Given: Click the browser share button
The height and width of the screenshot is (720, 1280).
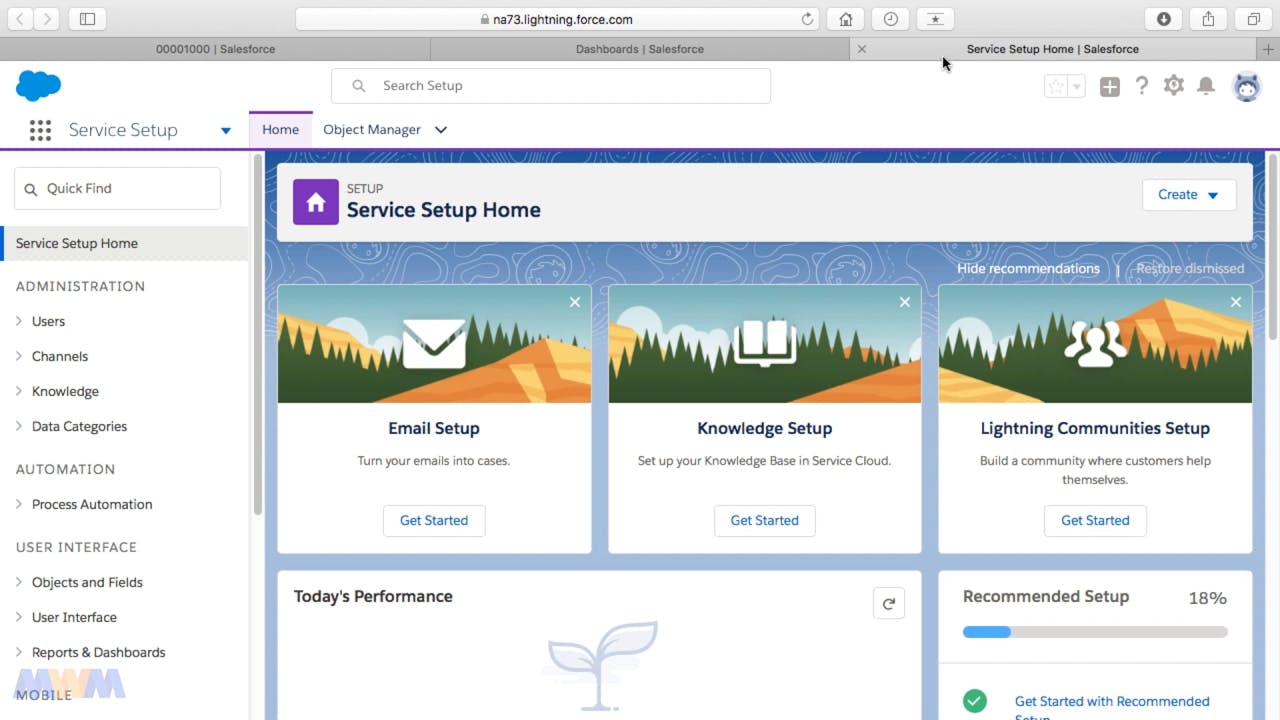Looking at the screenshot, I should pyautogui.click(x=1209, y=19).
